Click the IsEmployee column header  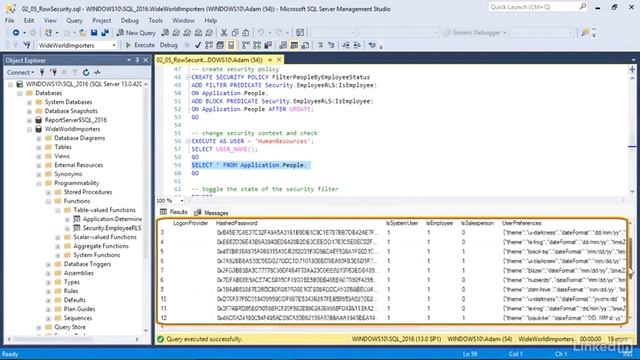coord(439,223)
